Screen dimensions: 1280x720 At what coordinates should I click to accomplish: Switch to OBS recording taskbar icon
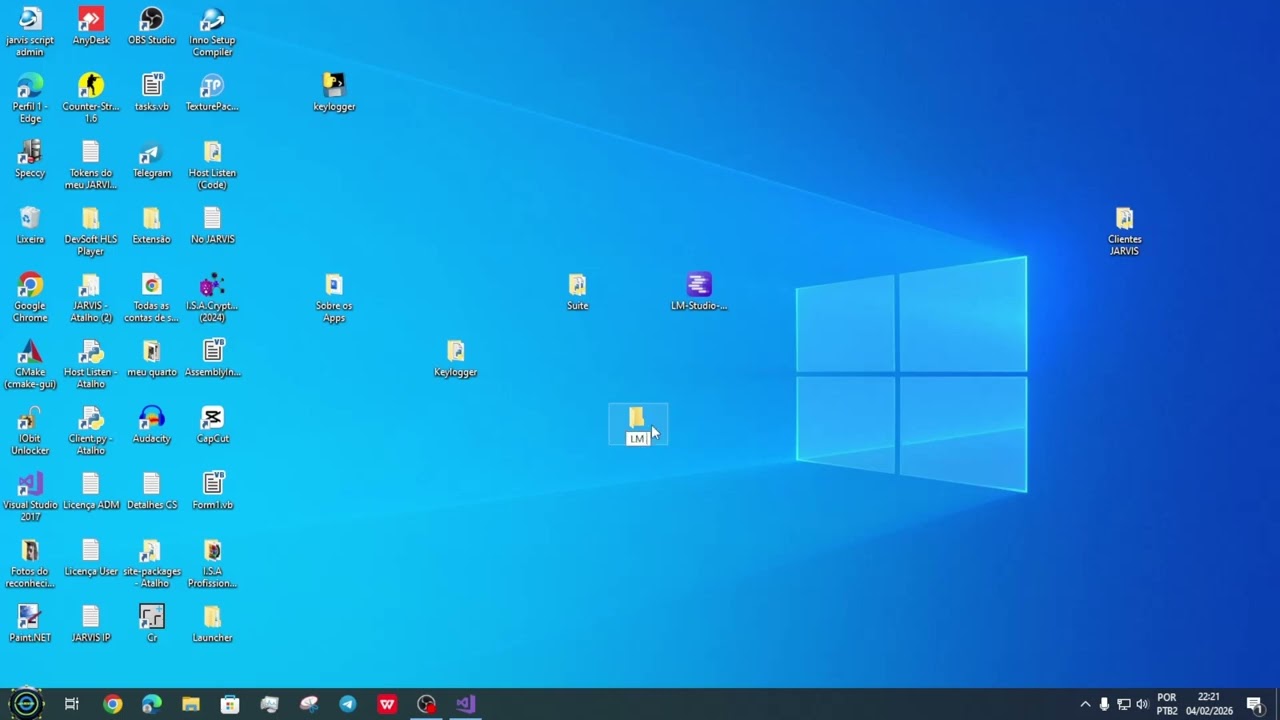click(x=427, y=704)
